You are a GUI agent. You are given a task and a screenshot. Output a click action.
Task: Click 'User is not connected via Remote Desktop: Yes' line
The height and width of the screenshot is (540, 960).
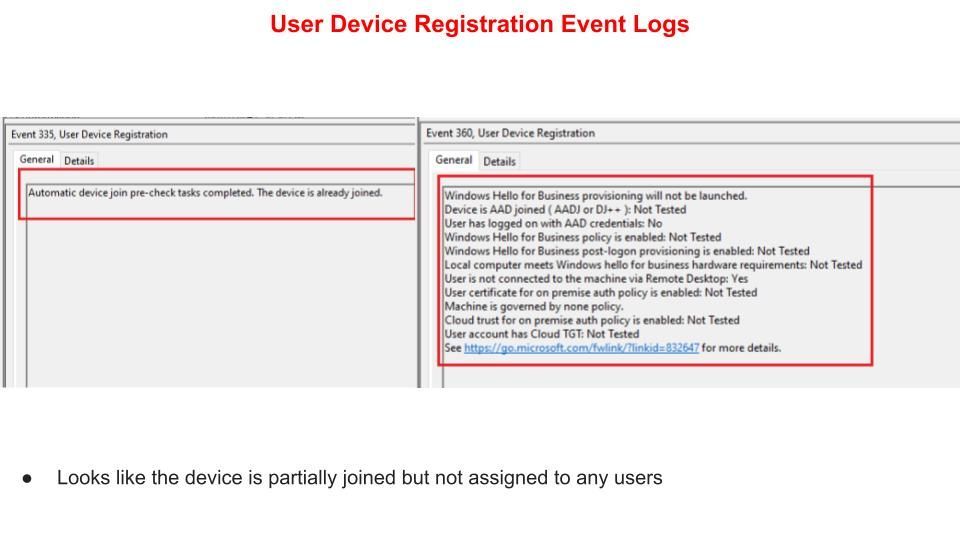596,279
